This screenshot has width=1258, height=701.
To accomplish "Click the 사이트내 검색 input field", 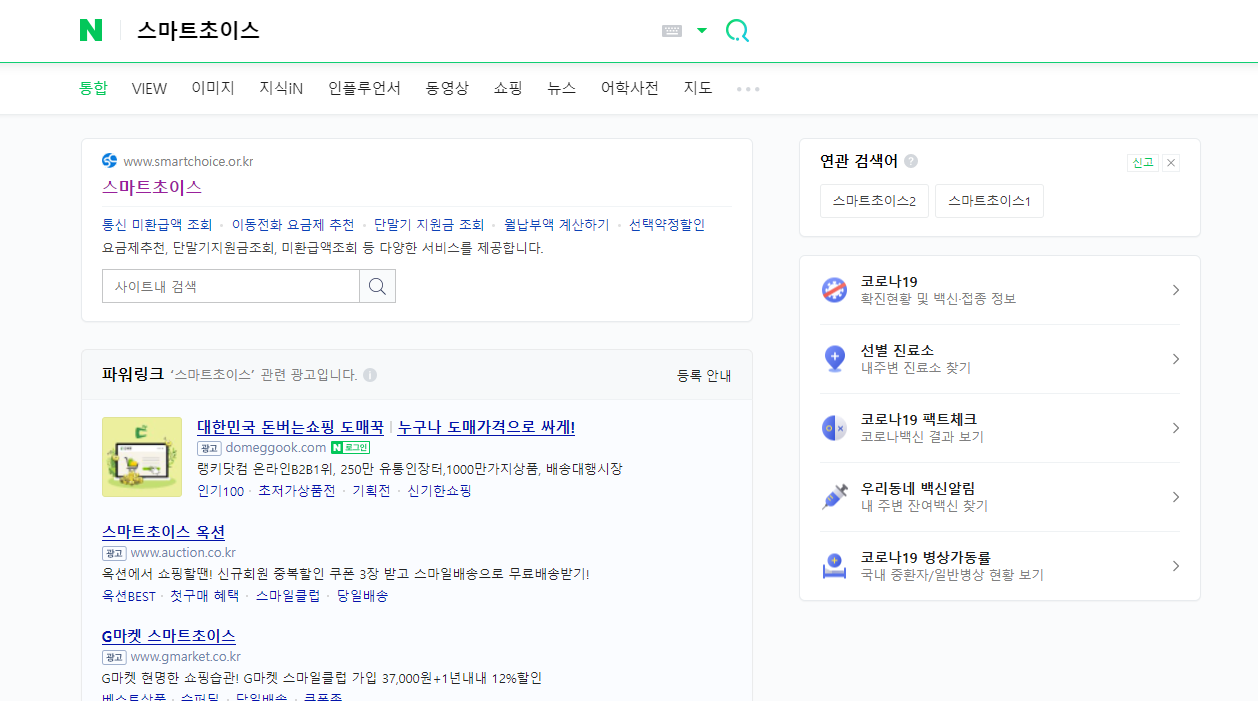I will click(x=231, y=286).
